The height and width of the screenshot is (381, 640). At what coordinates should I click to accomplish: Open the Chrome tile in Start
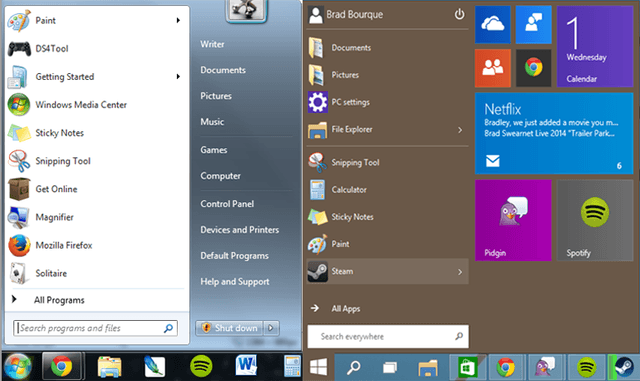533,68
